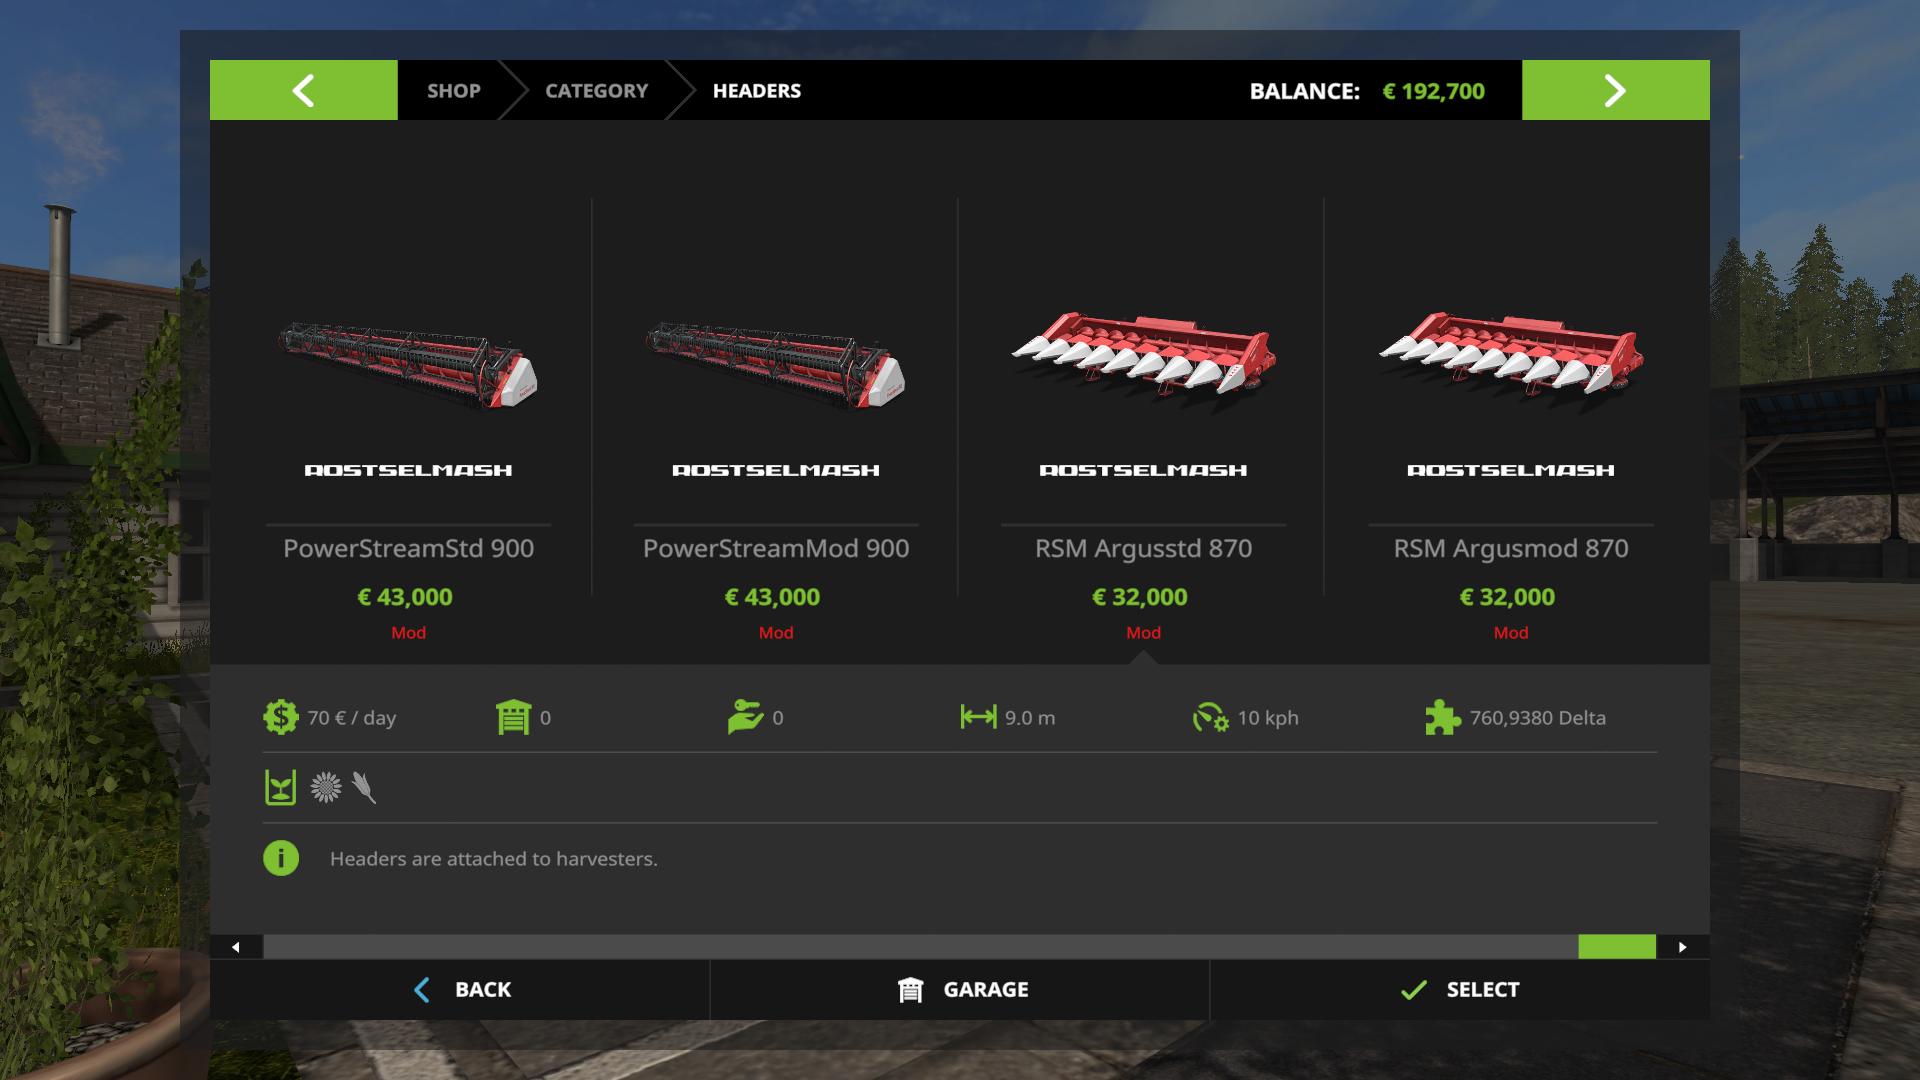Click the max speed gauge icon
The height and width of the screenshot is (1080, 1920).
click(1210, 717)
